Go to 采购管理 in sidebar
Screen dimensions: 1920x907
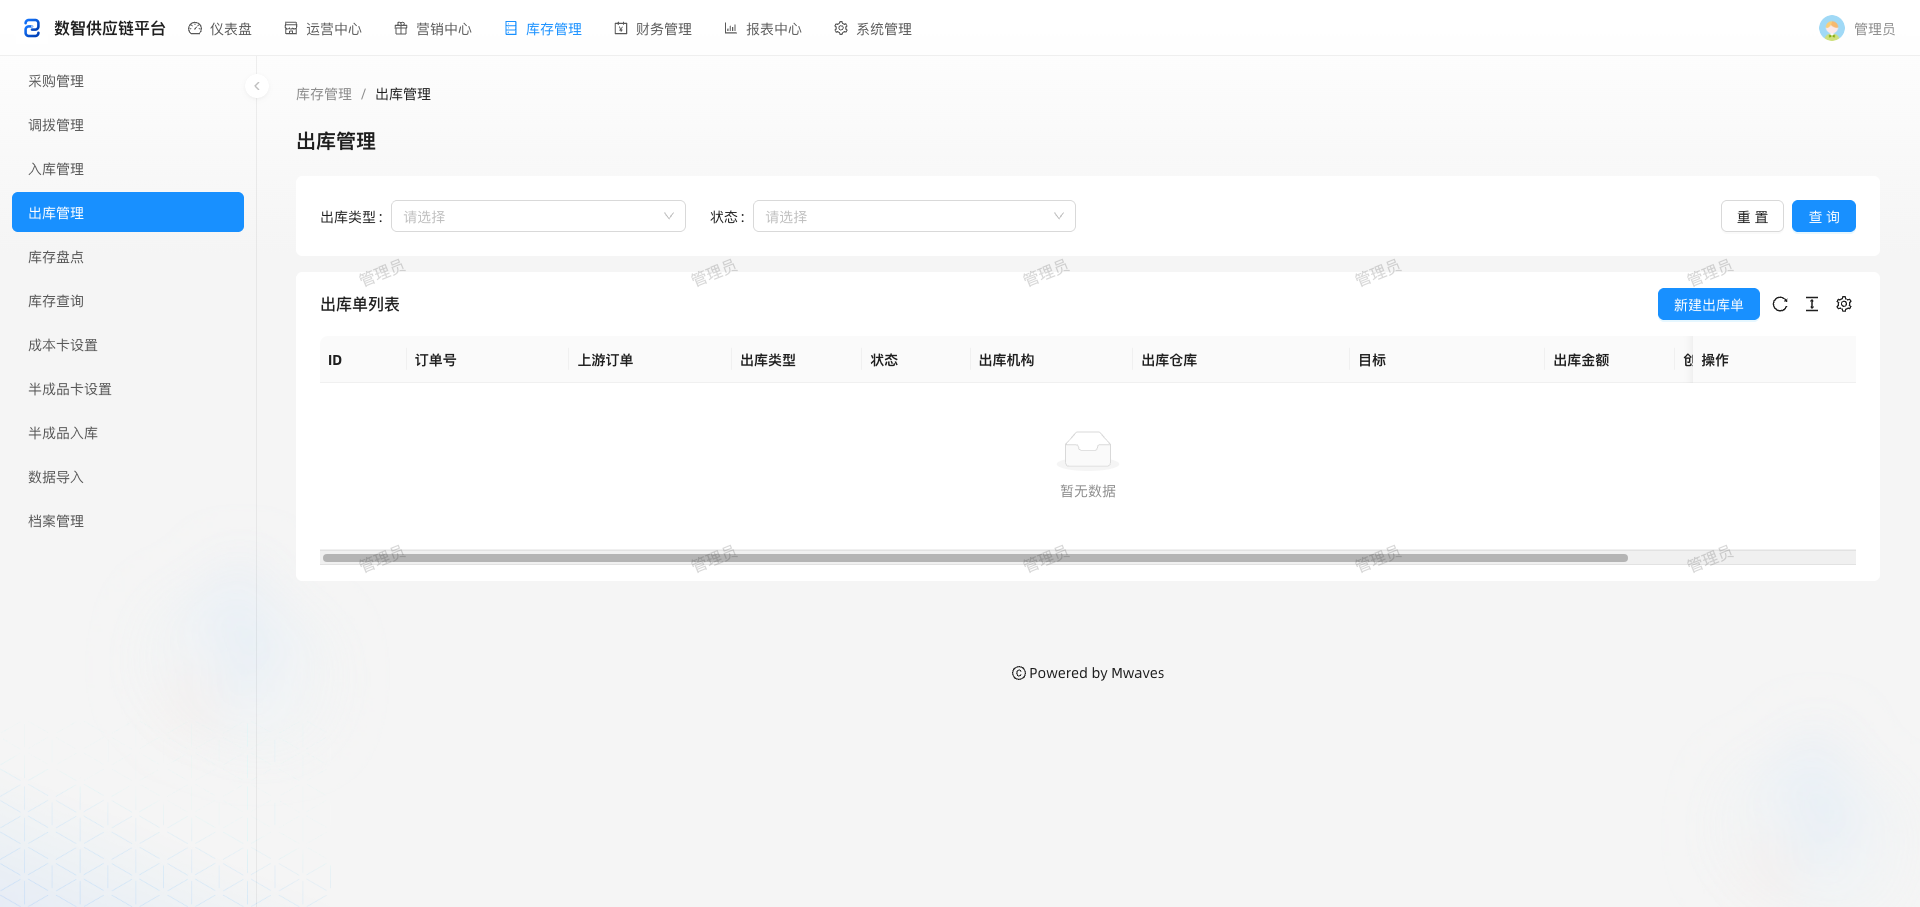[x=128, y=81]
